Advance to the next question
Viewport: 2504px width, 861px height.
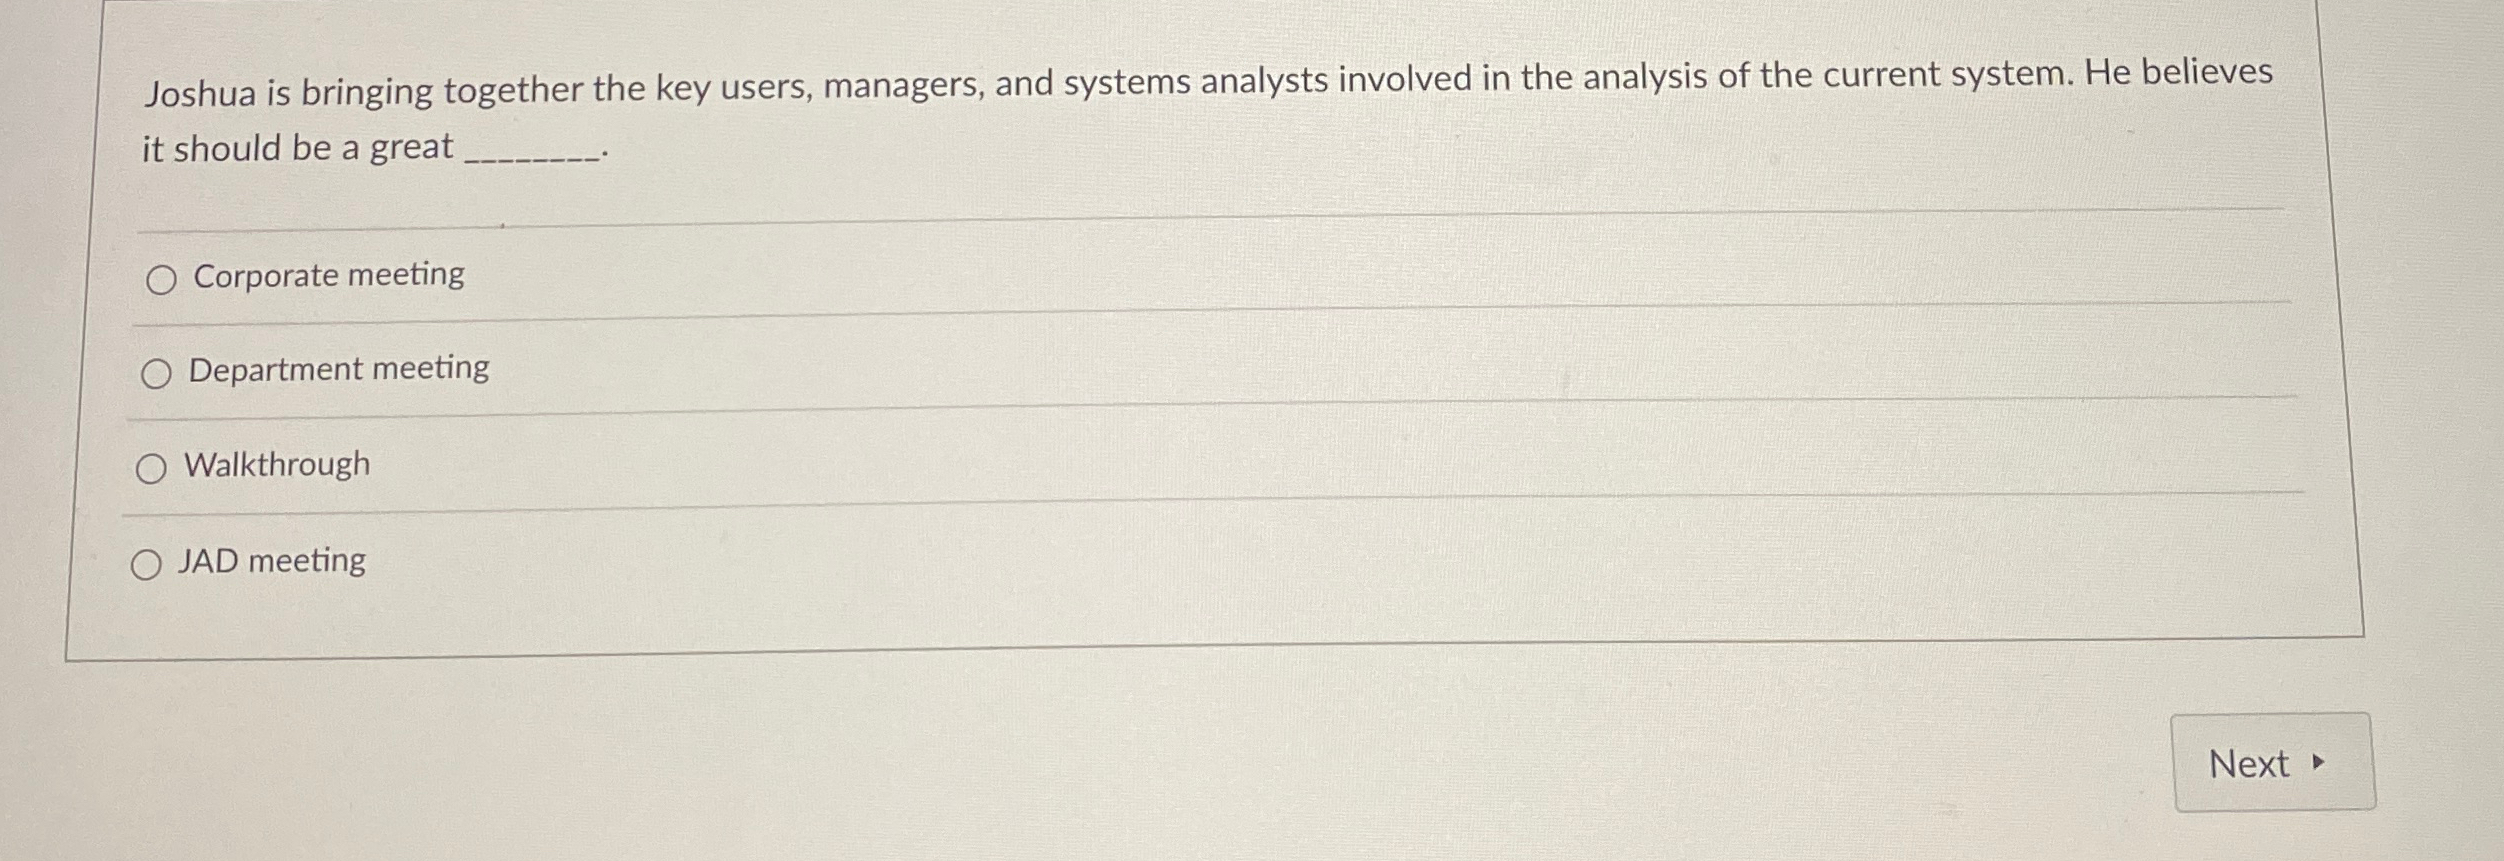(2271, 764)
